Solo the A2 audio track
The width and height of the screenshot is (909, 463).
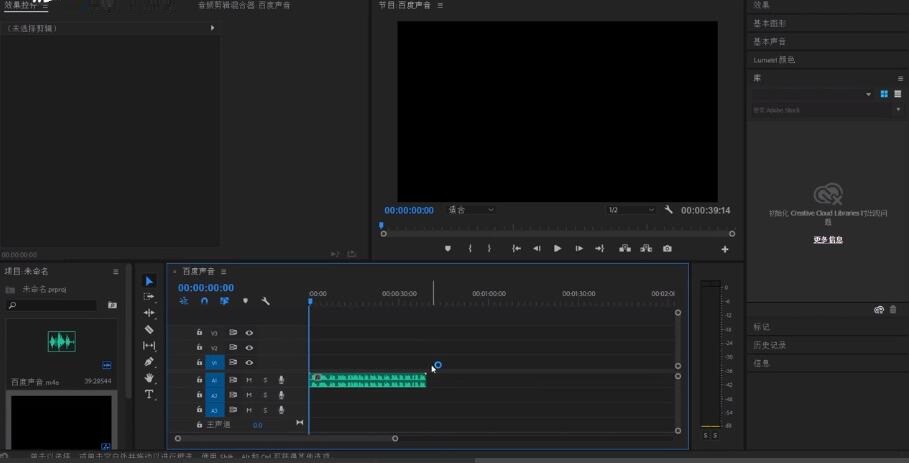pos(266,395)
